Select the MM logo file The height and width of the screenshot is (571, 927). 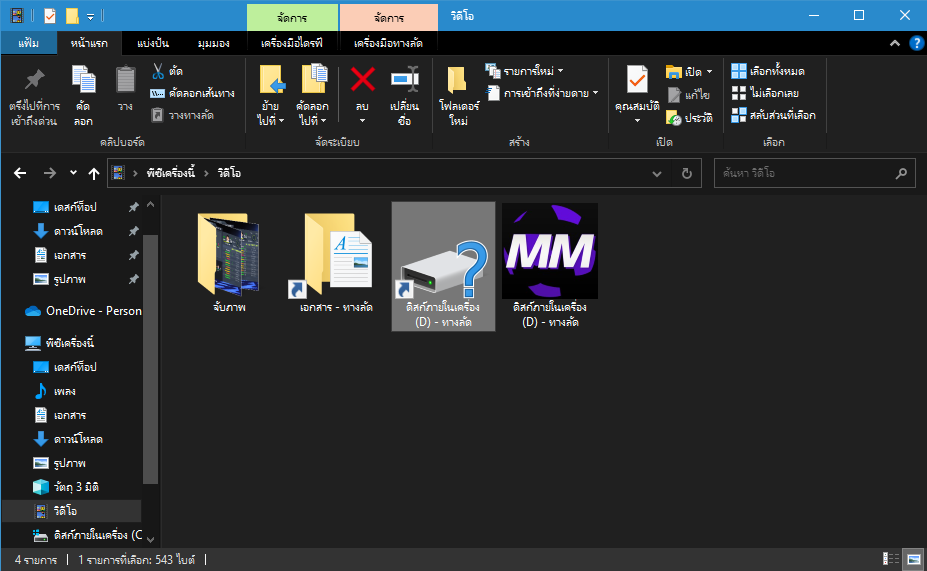coord(550,266)
